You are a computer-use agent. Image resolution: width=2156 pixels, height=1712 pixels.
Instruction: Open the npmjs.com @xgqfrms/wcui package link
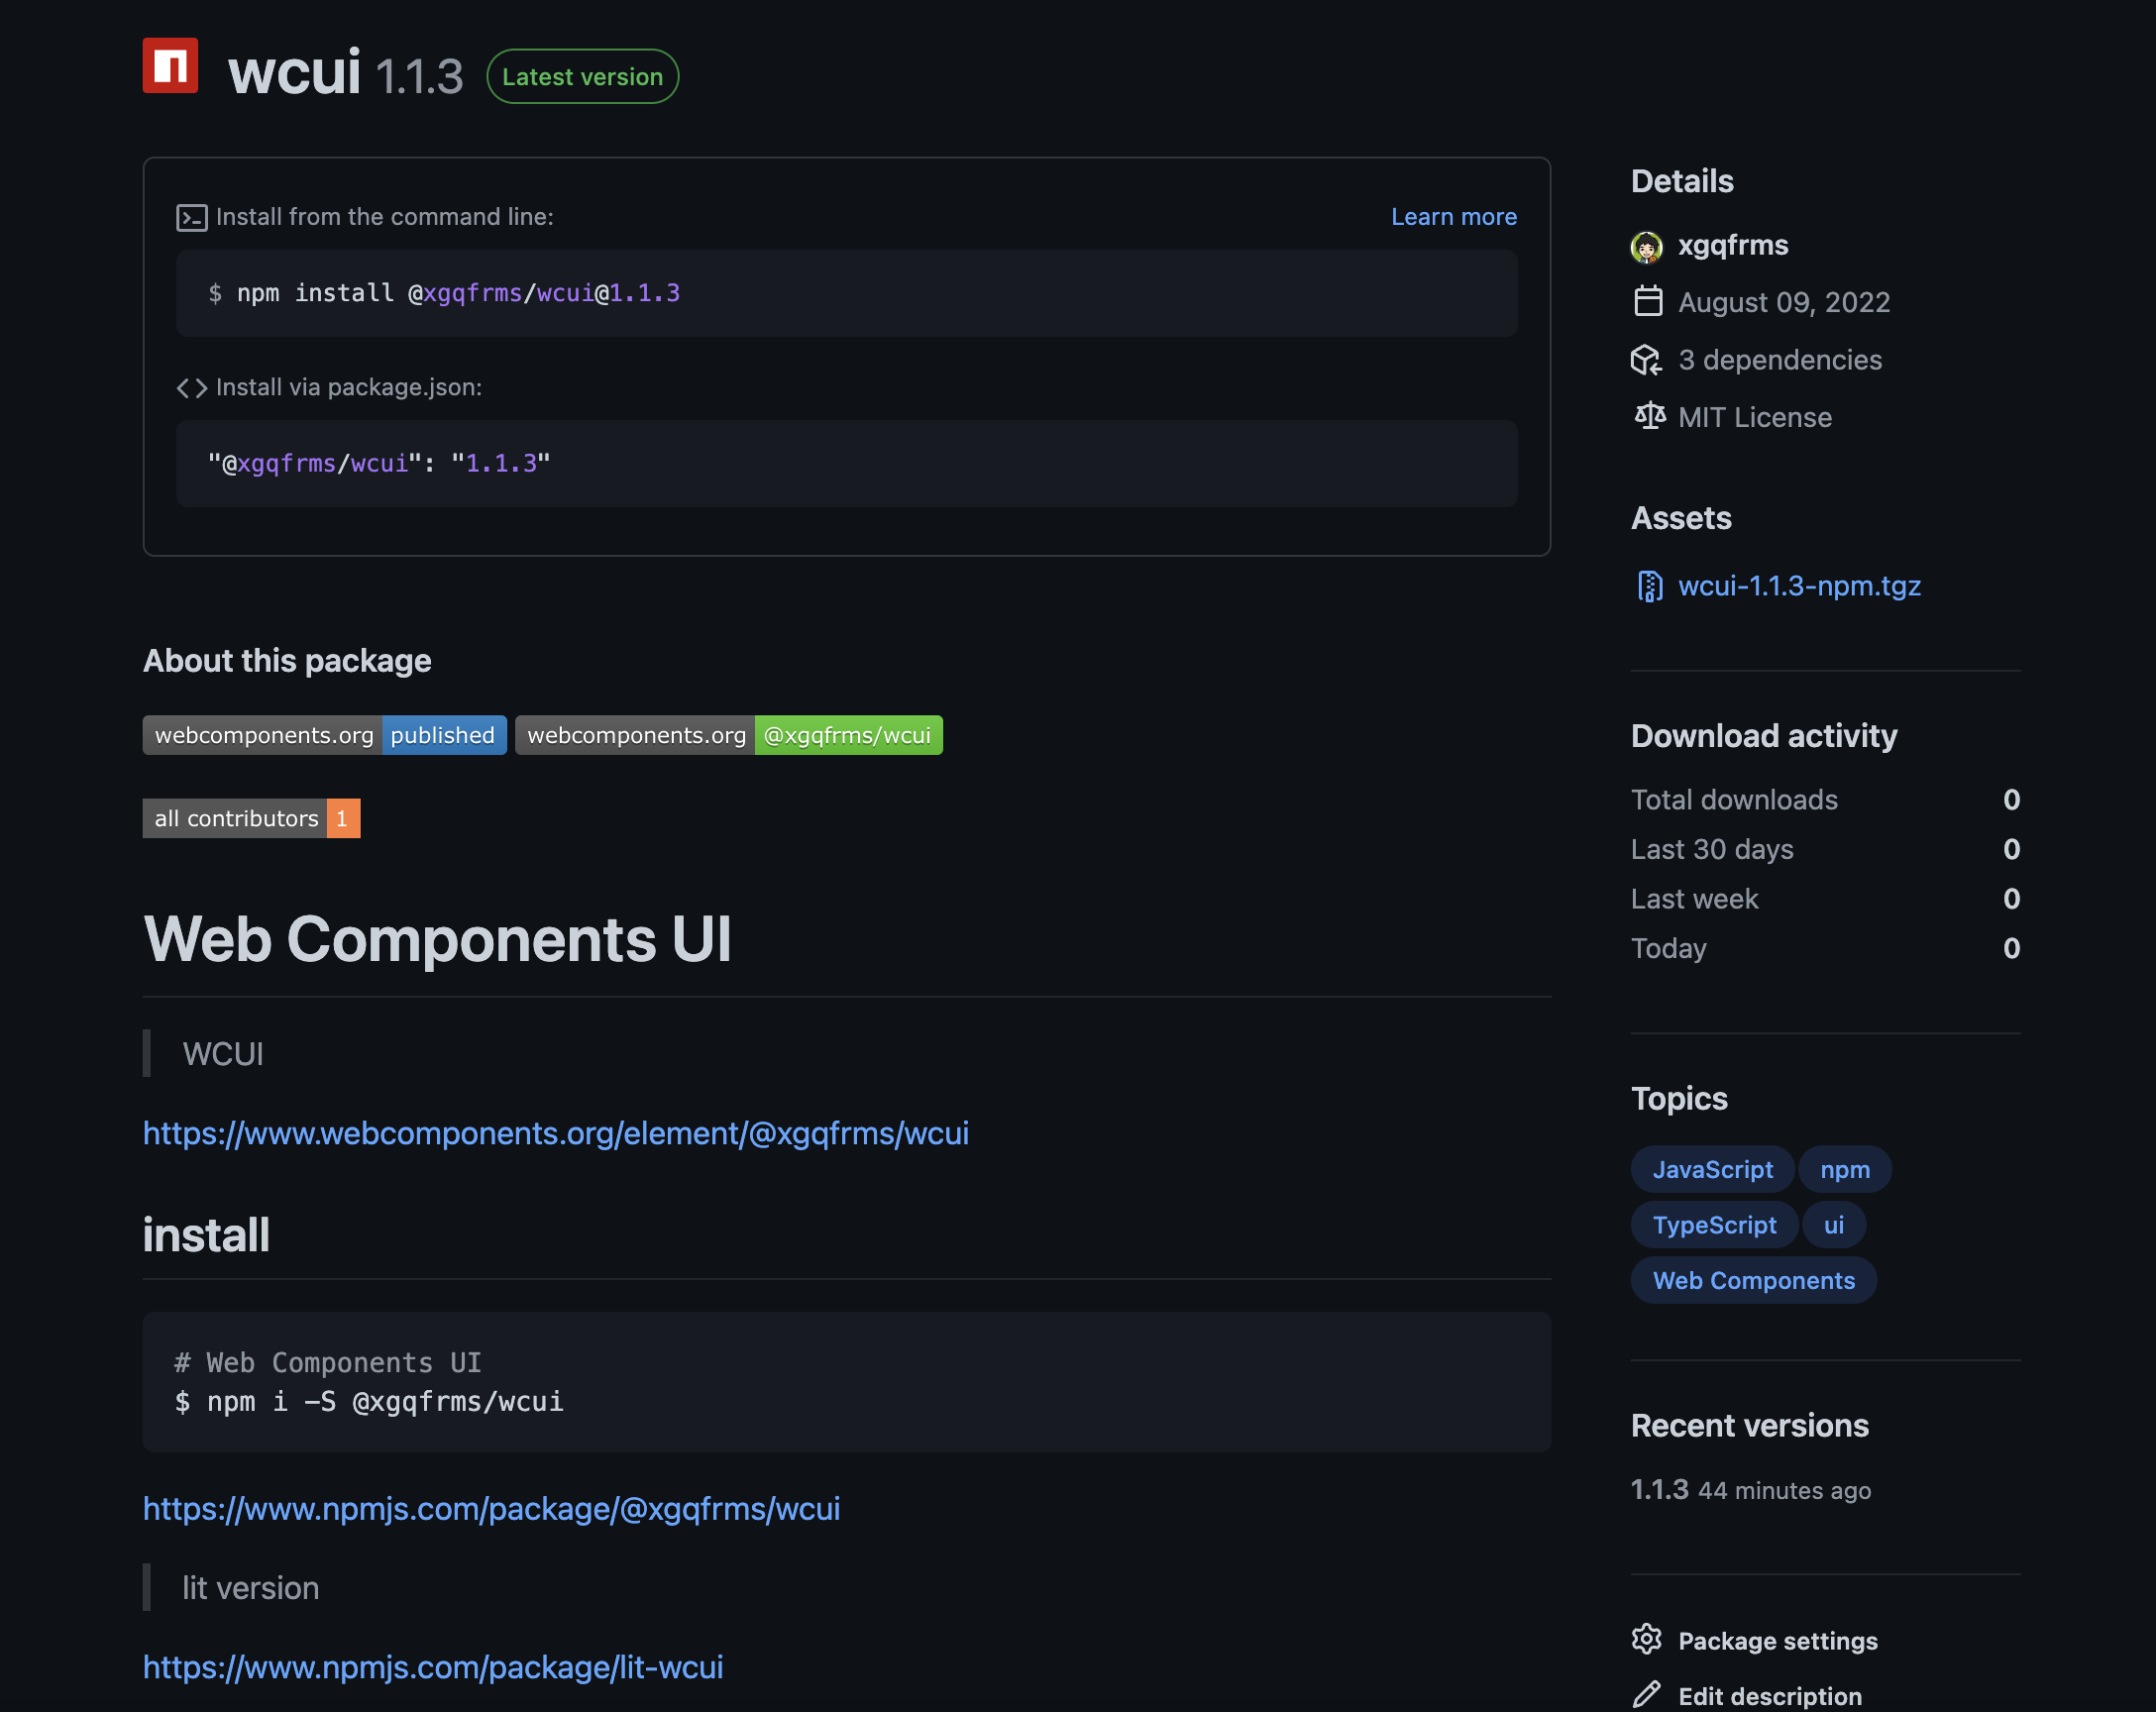click(x=491, y=1508)
